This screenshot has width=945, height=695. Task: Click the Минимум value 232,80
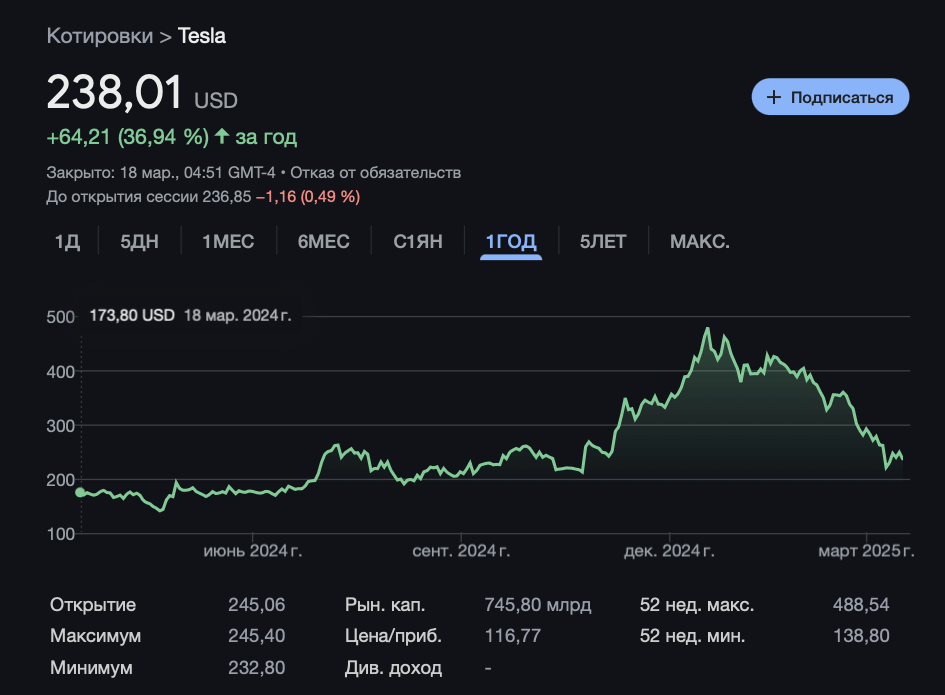[257, 668]
